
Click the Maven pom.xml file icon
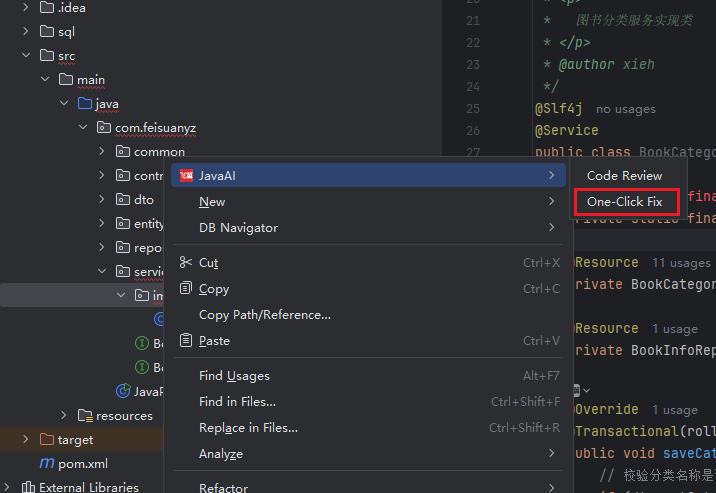coord(46,464)
